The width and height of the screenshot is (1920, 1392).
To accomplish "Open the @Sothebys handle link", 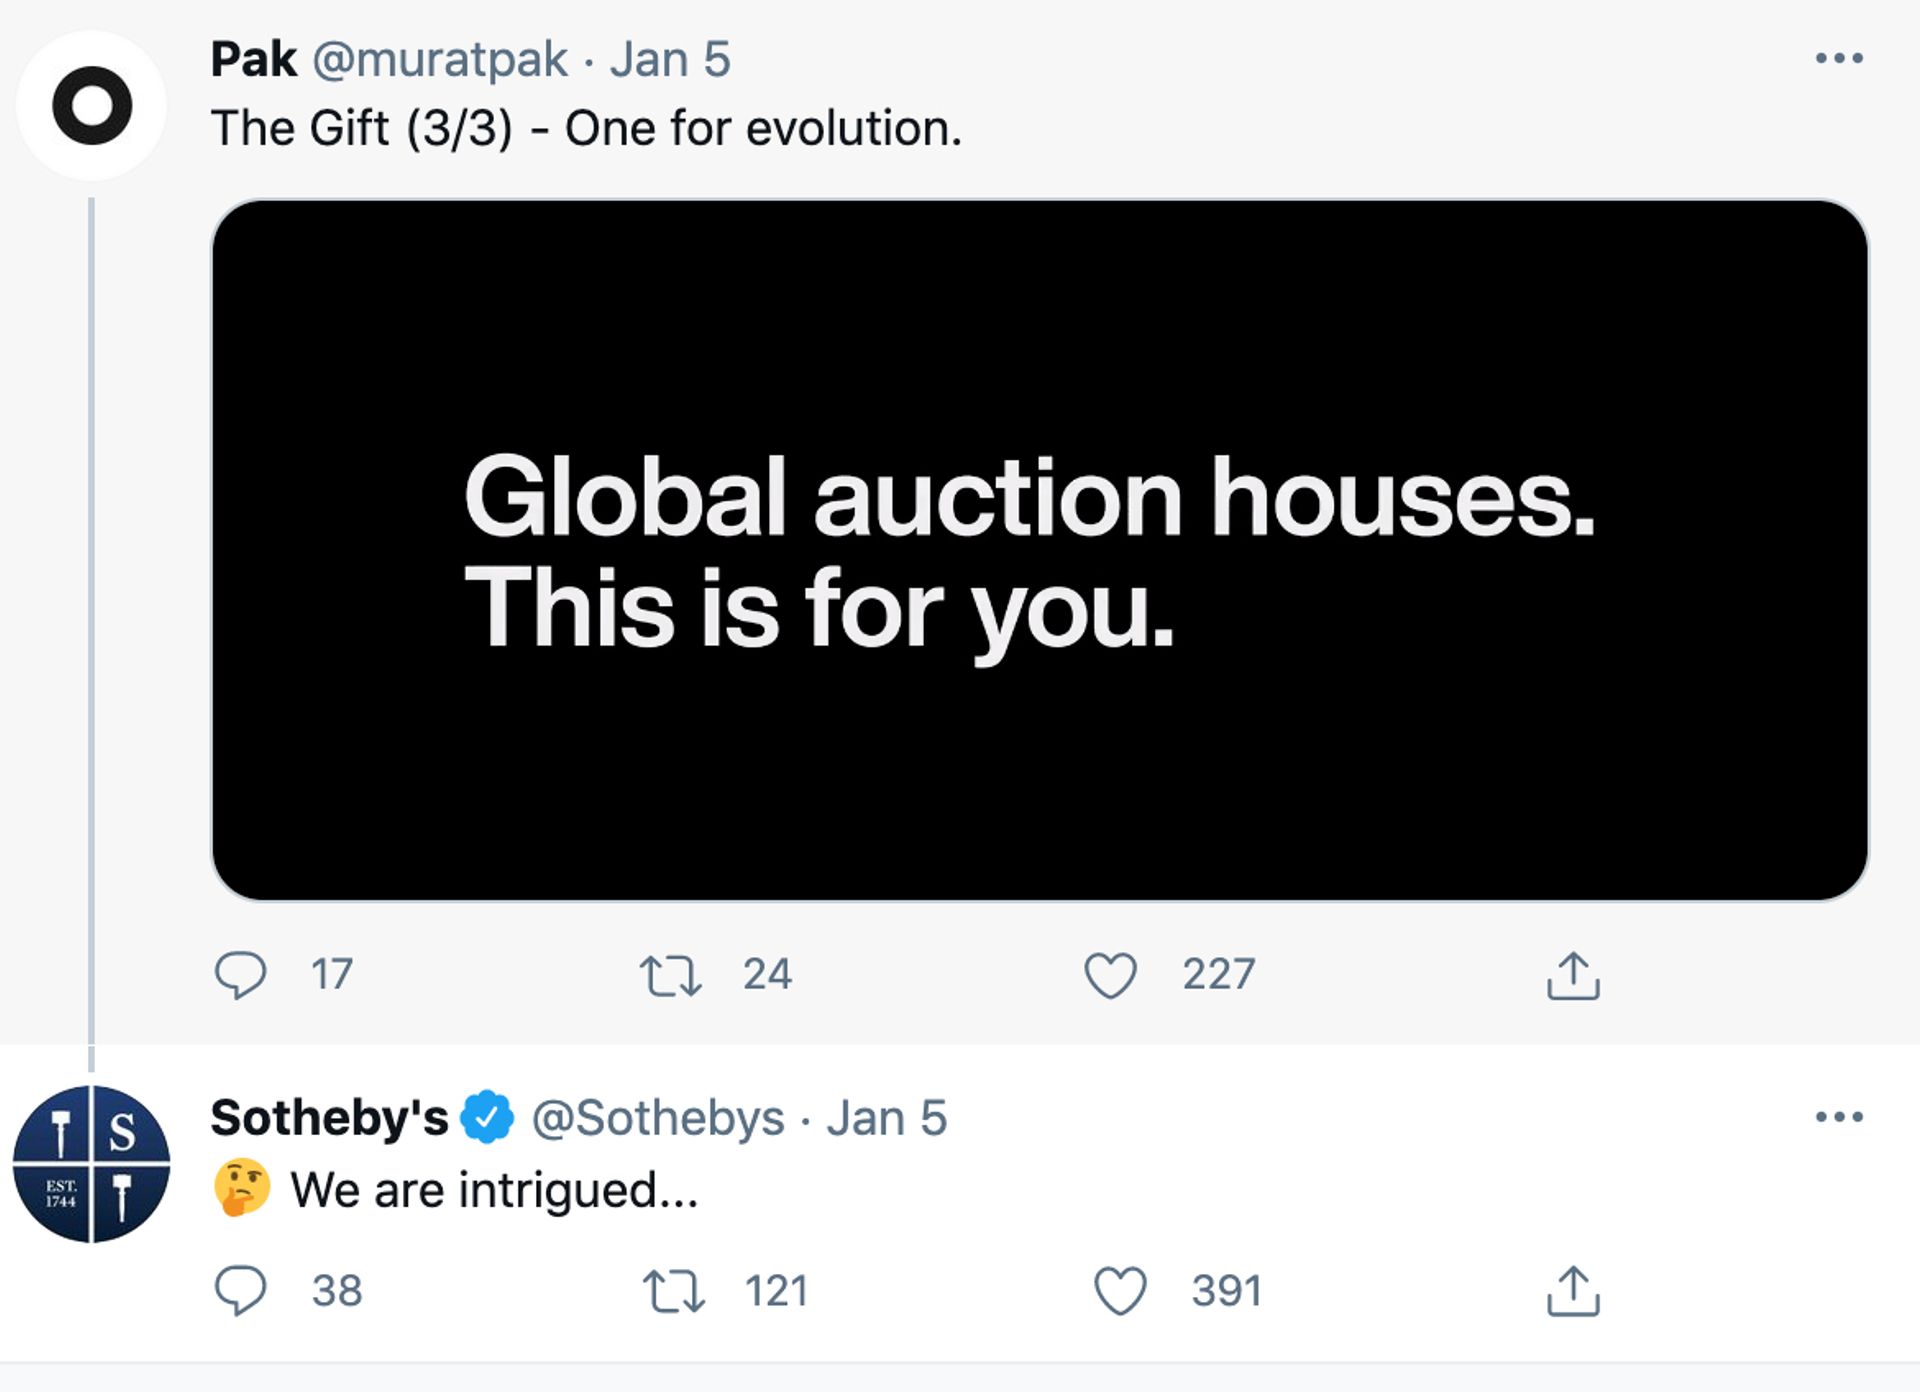I will coord(658,1118).
